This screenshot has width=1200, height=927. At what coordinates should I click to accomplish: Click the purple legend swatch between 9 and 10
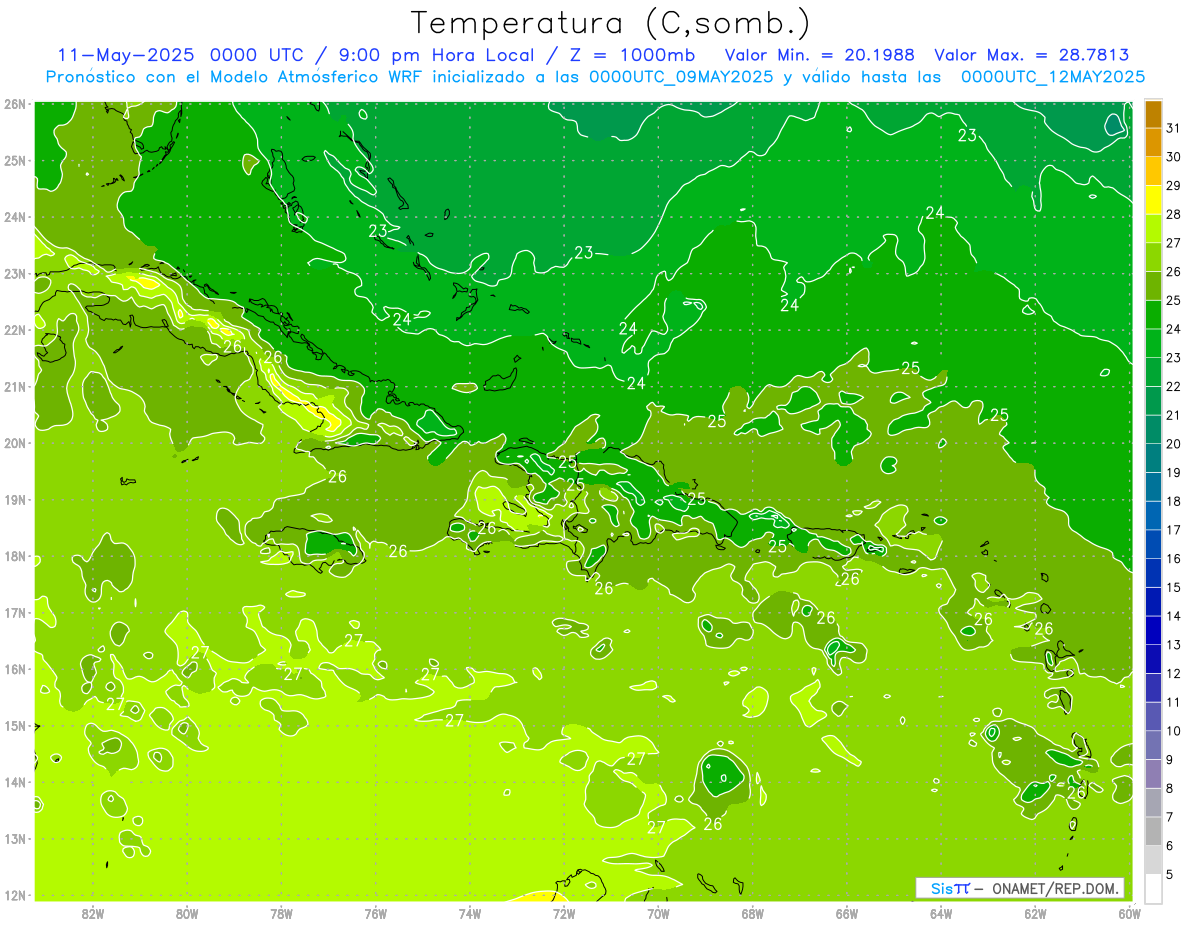point(1153,745)
